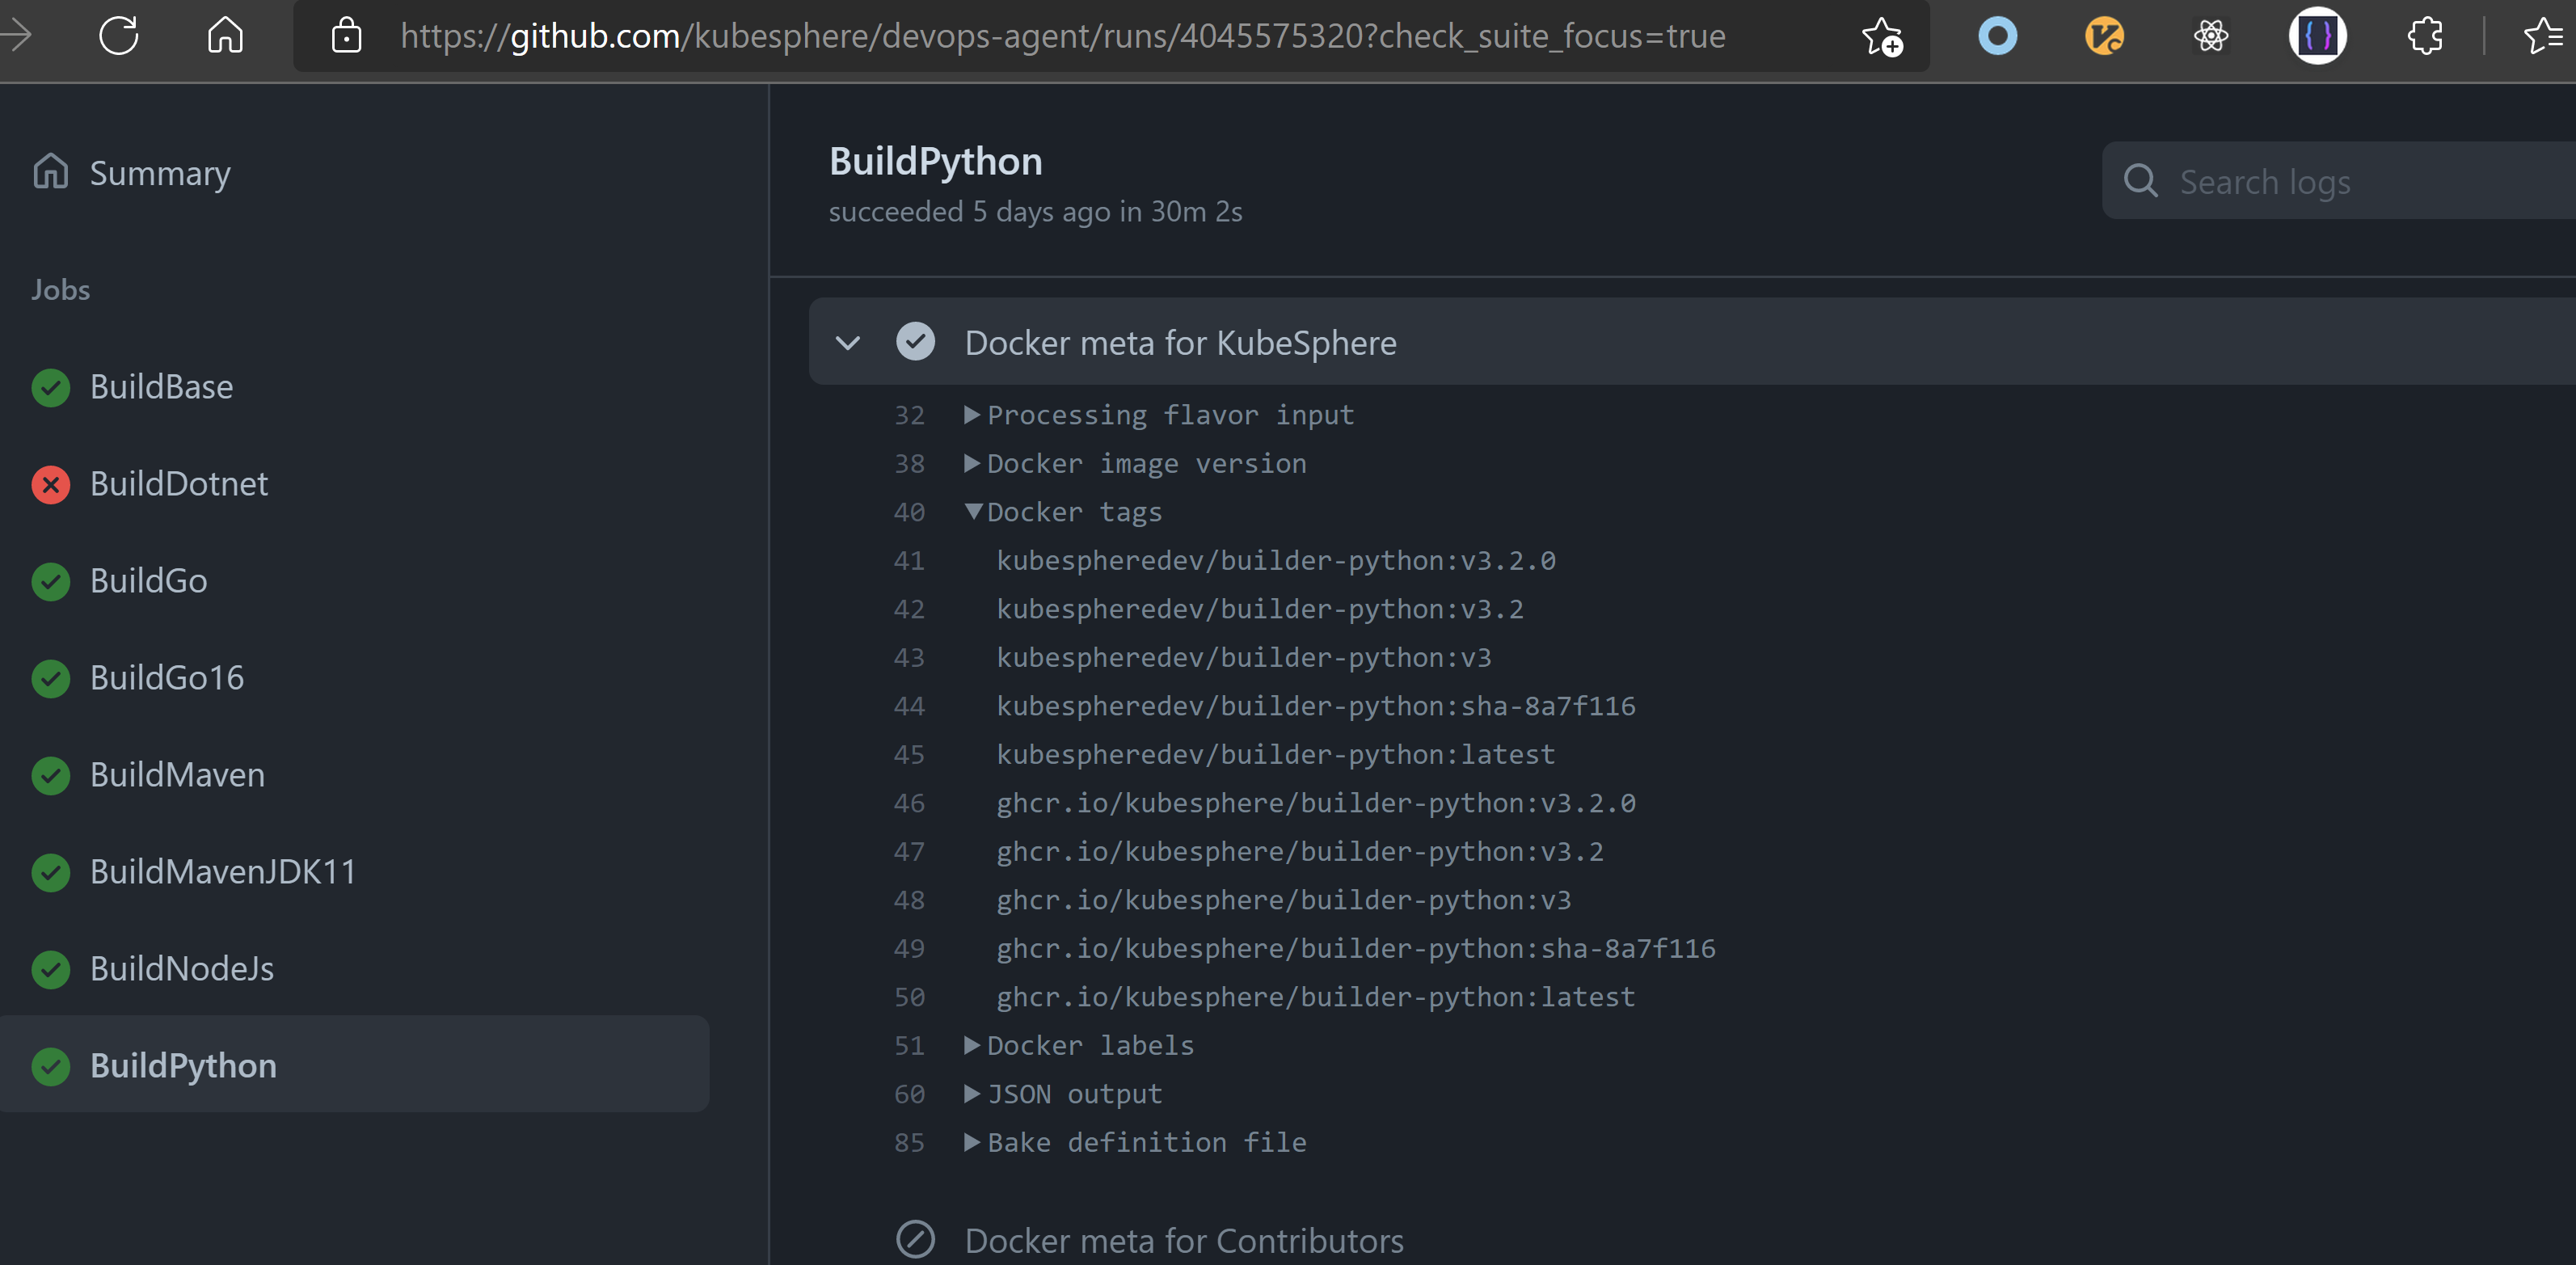Reload the current page

[118, 36]
